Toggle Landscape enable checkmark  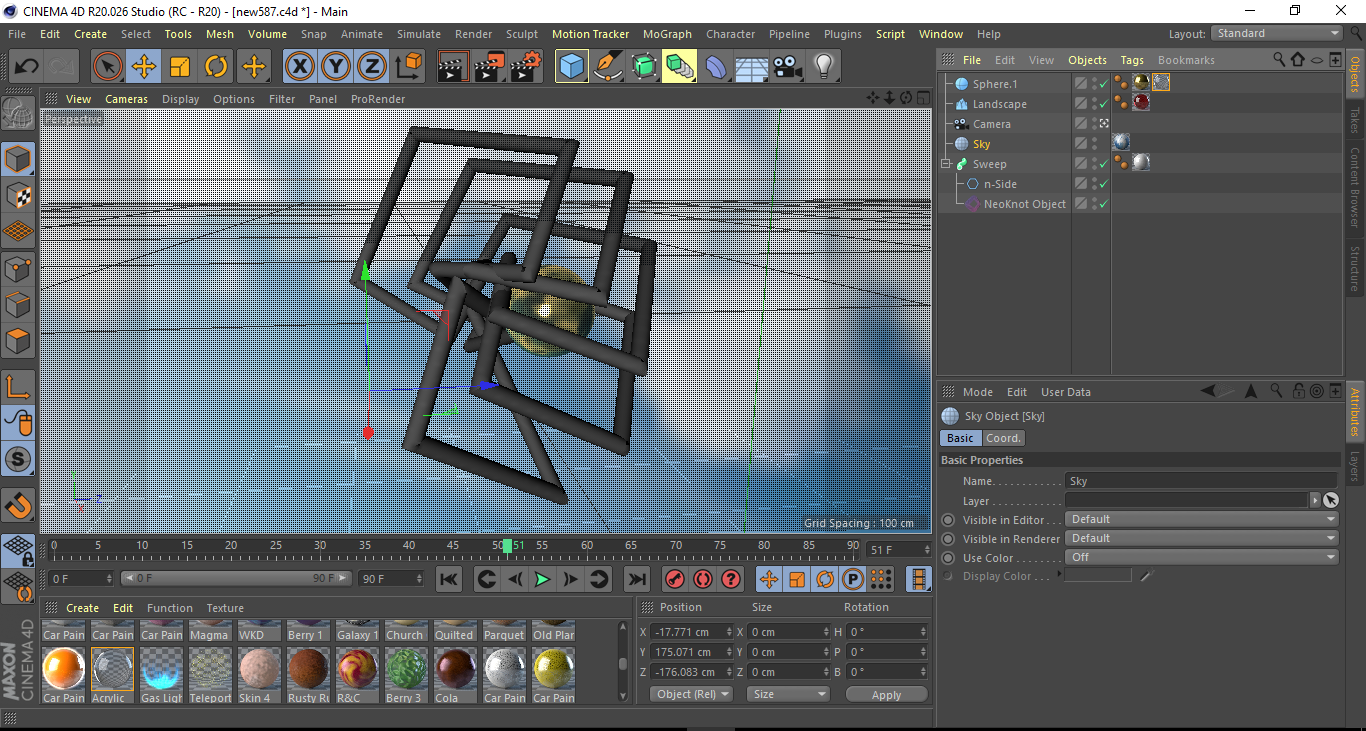pos(1104,104)
